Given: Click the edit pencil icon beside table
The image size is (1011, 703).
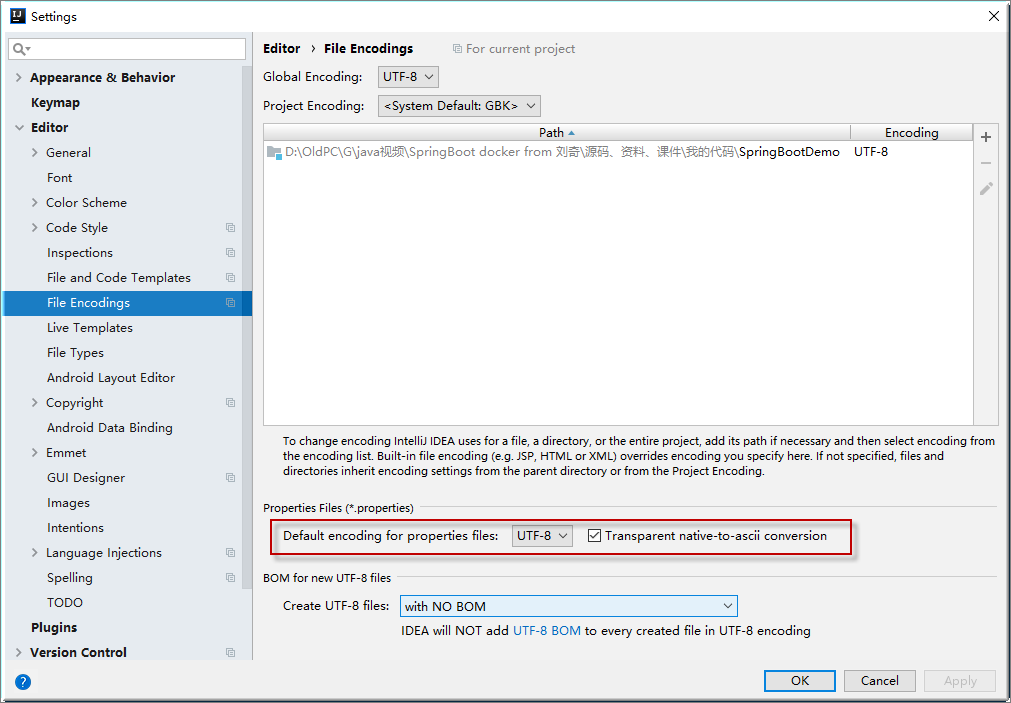Looking at the screenshot, I should click(986, 188).
